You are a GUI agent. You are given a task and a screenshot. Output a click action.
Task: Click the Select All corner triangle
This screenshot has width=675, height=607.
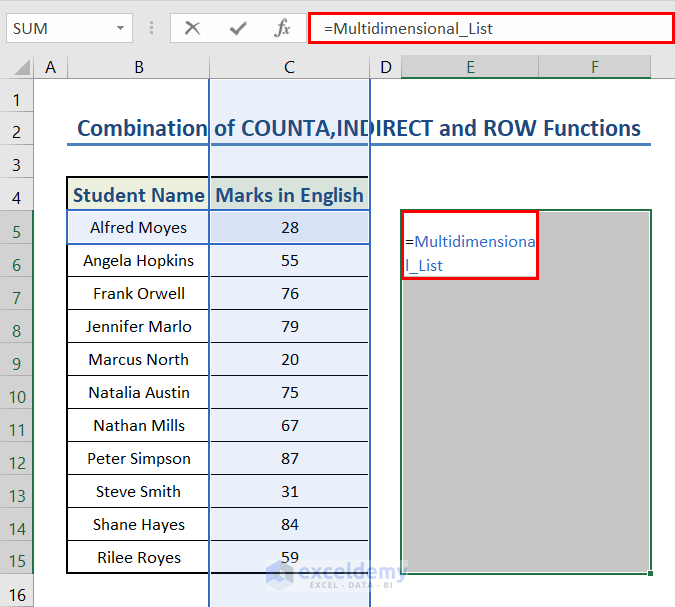[22, 68]
